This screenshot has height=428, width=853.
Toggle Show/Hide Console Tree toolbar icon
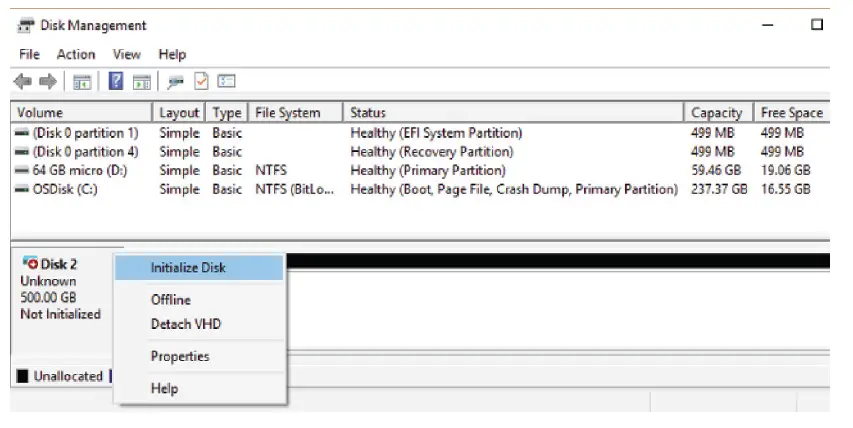(x=82, y=82)
